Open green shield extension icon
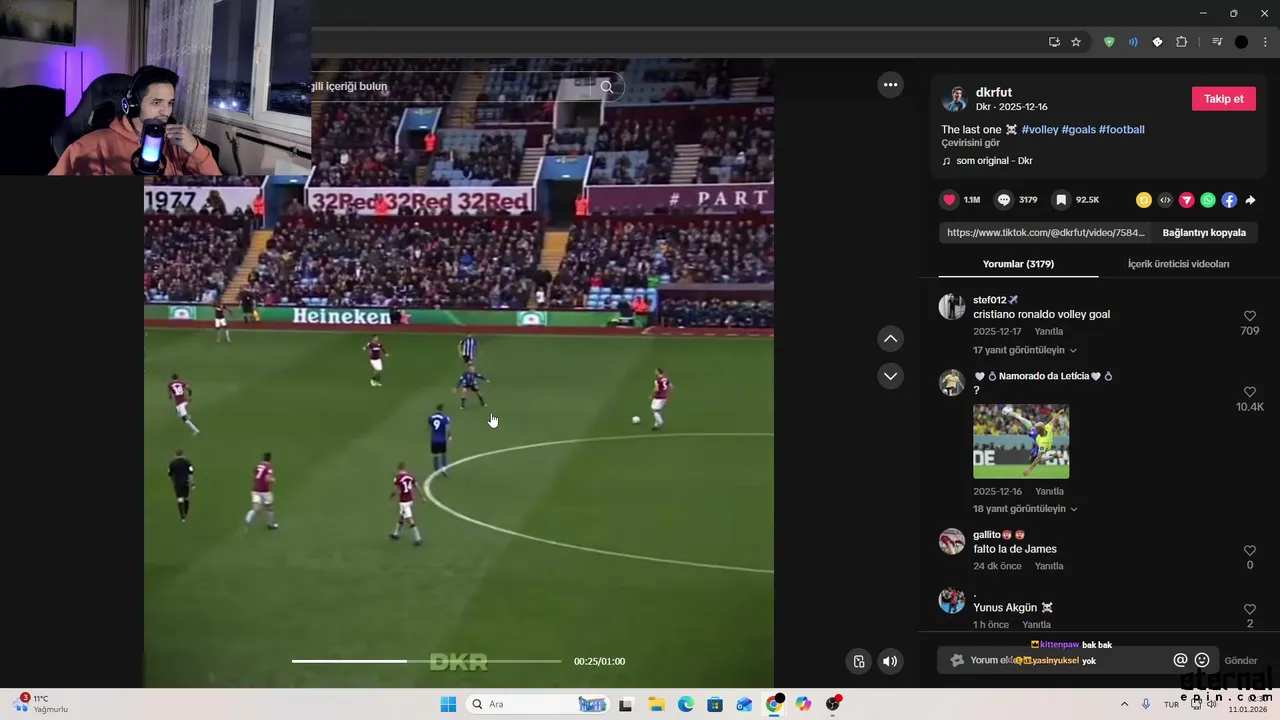 pos(1109,42)
